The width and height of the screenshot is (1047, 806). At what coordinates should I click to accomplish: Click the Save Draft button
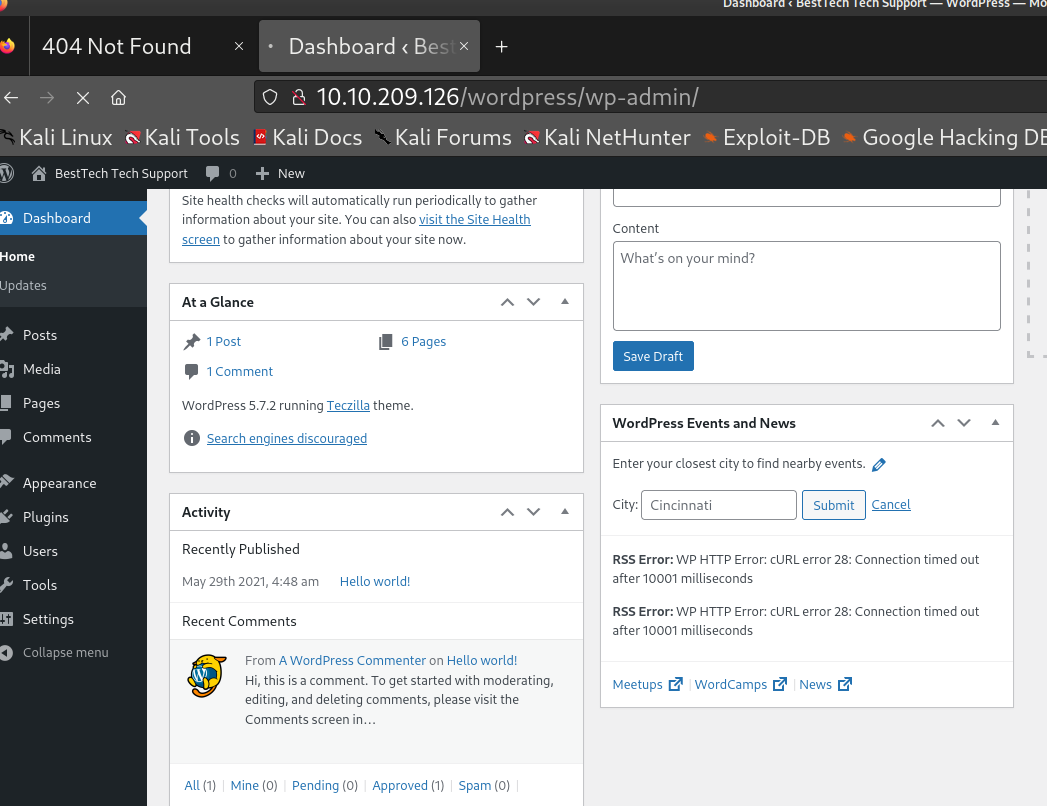click(x=653, y=357)
